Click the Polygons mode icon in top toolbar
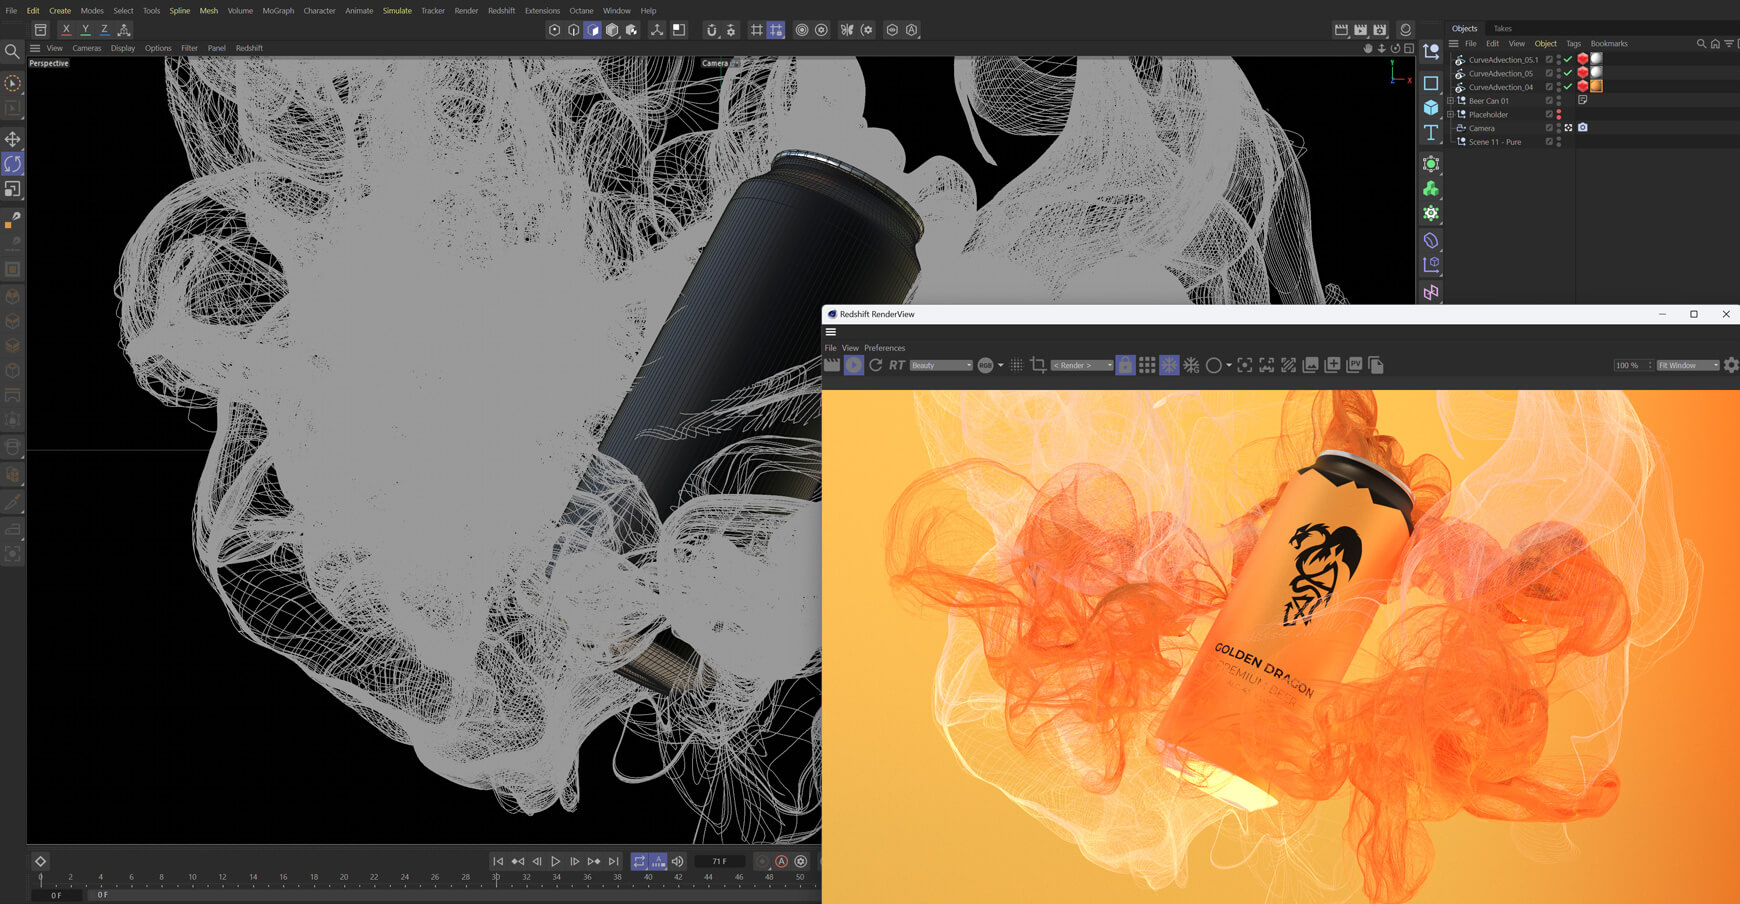1740x904 pixels. coord(593,30)
